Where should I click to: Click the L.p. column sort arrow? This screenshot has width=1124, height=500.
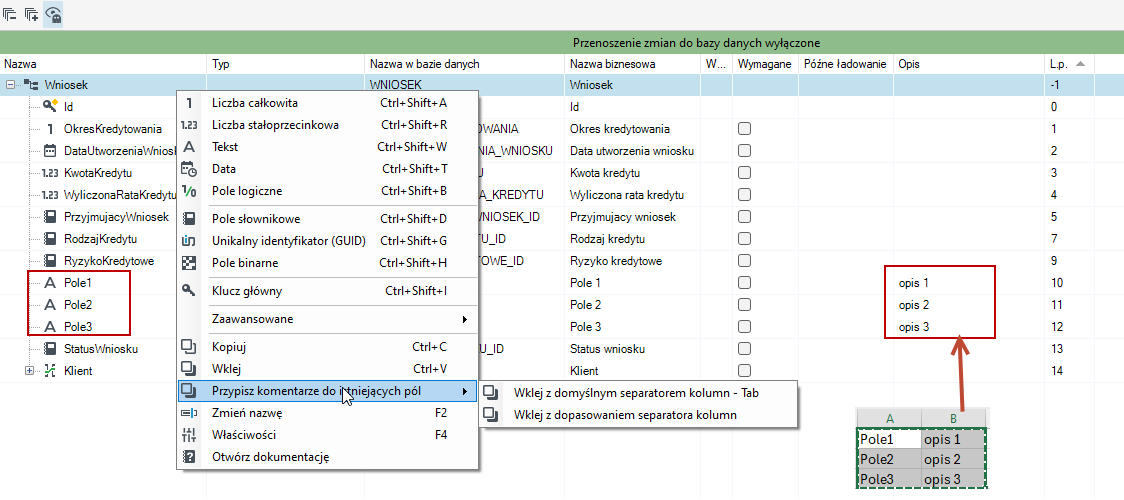(x=1080, y=64)
